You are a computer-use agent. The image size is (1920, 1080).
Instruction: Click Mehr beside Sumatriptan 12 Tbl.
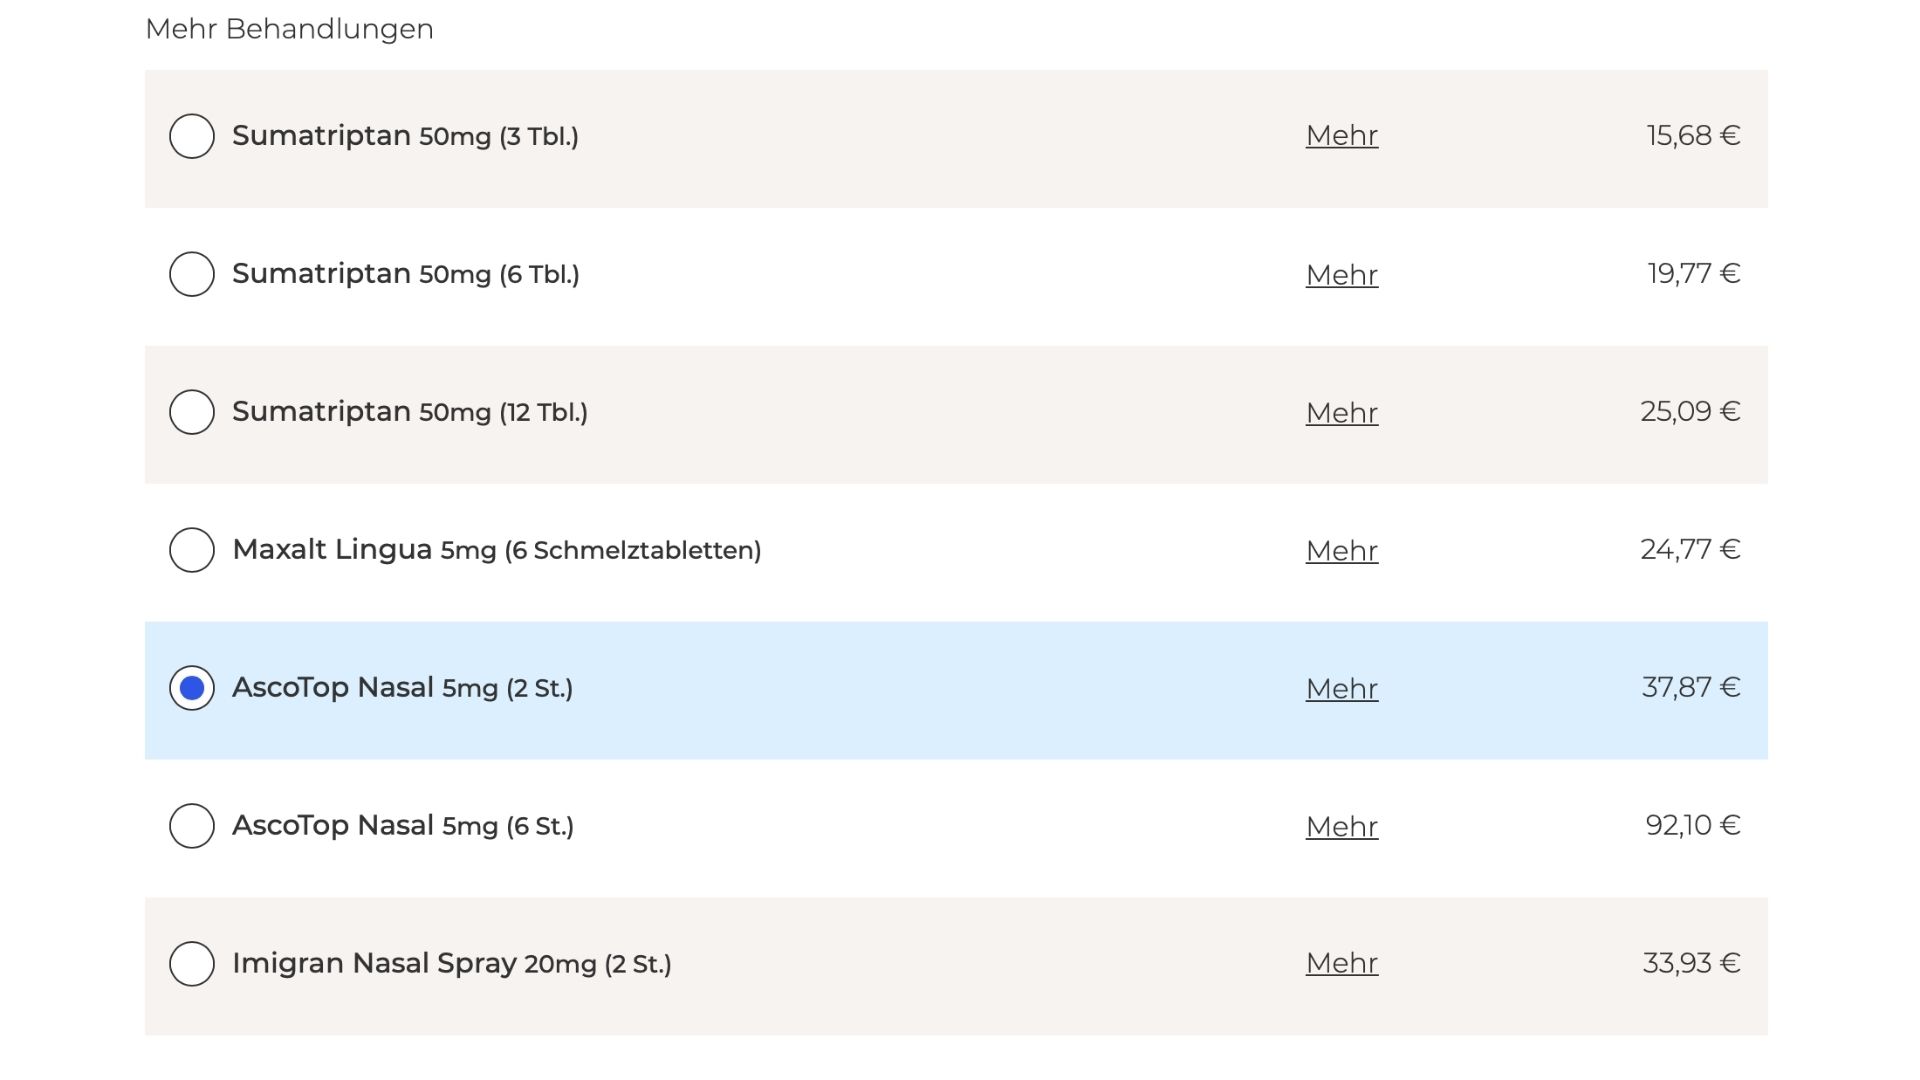pyautogui.click(x=1341, y=412)
